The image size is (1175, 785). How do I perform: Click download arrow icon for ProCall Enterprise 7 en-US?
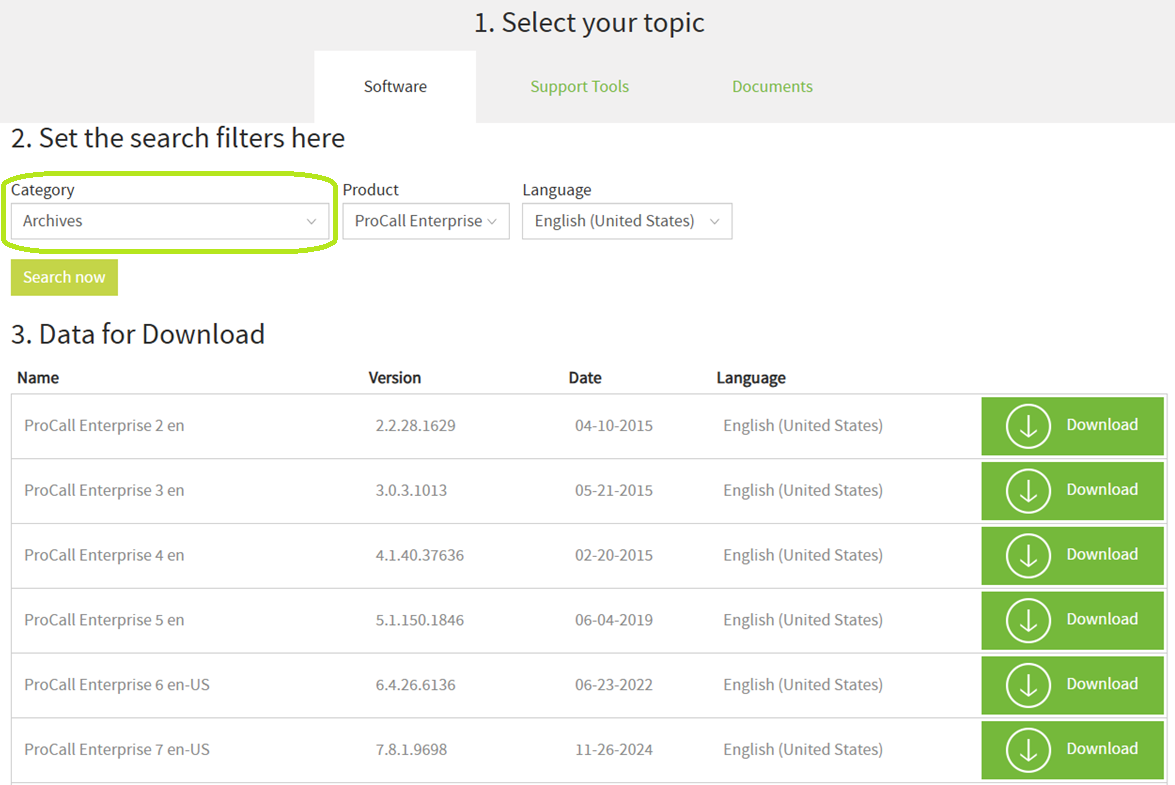[1028, 750]
